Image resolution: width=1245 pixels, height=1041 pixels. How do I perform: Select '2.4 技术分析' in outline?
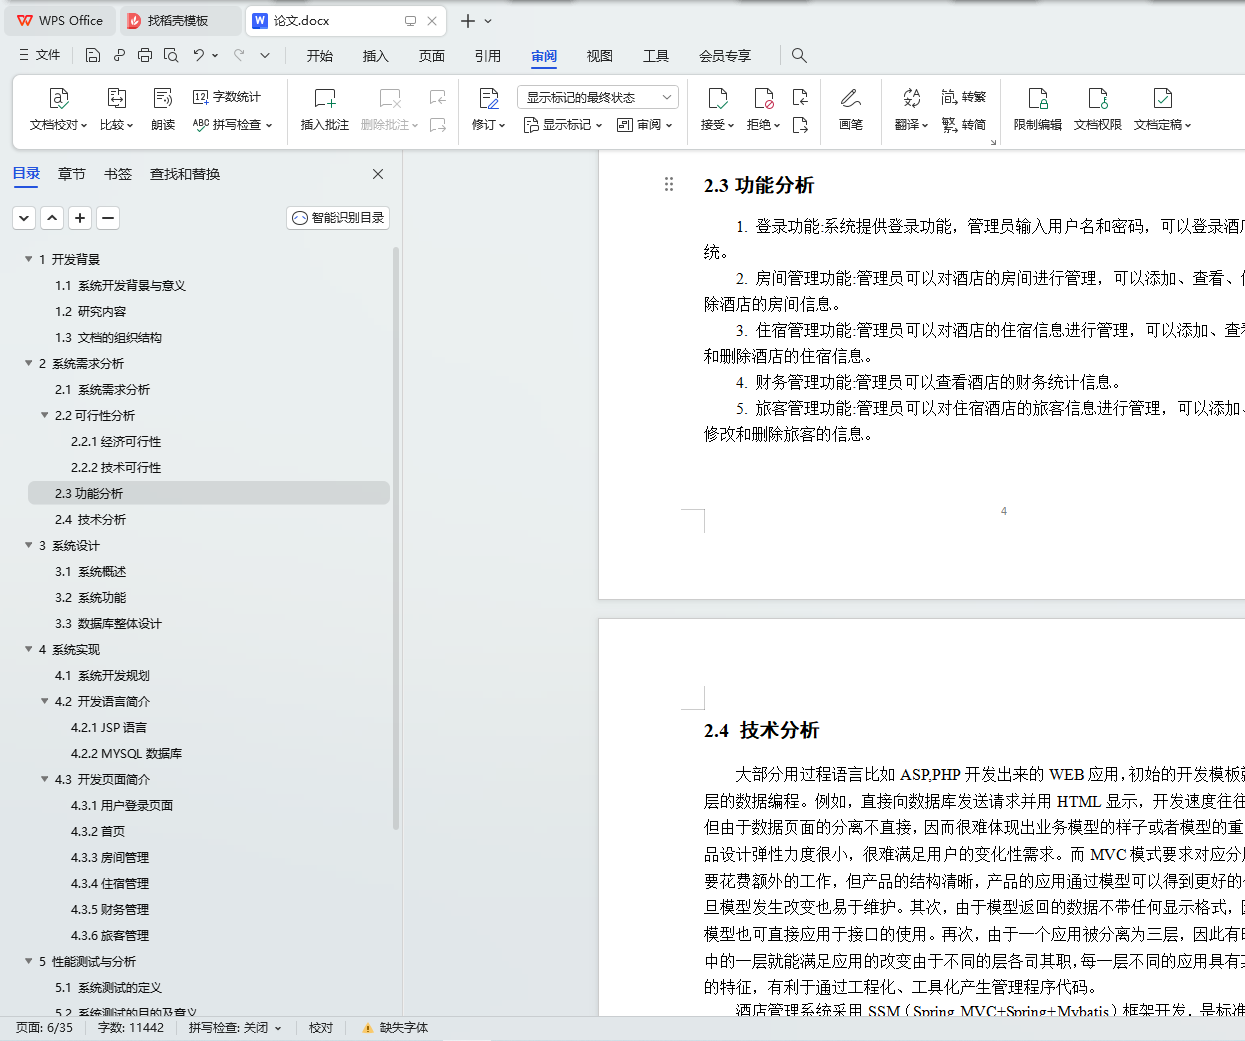pos(209,519)
